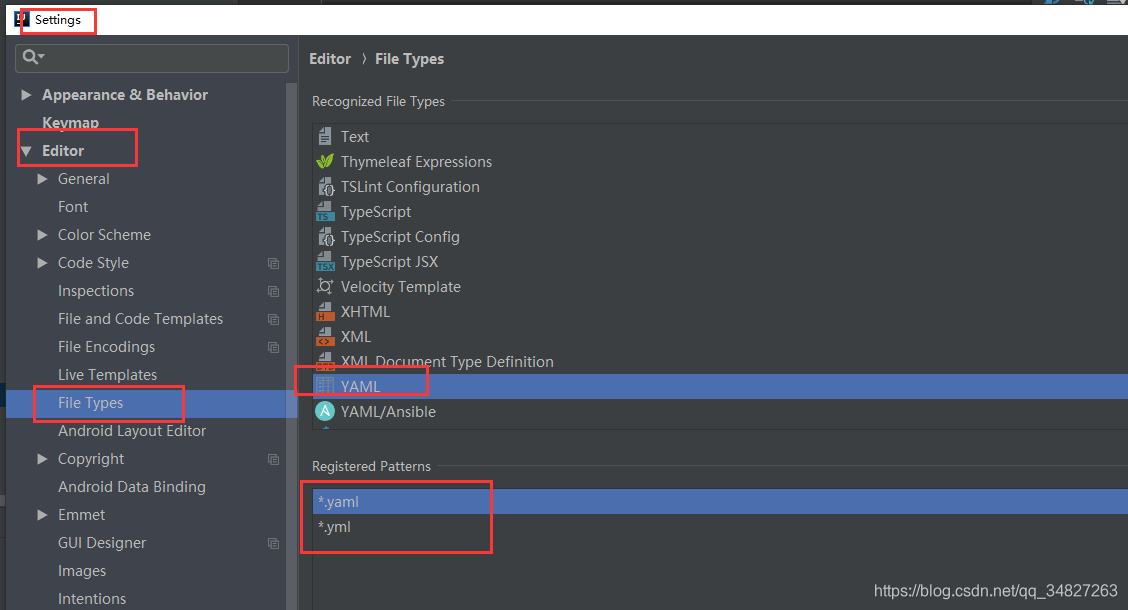
Task: Select the YAML/Ansible file type row
Action: (x=720, y=411)
